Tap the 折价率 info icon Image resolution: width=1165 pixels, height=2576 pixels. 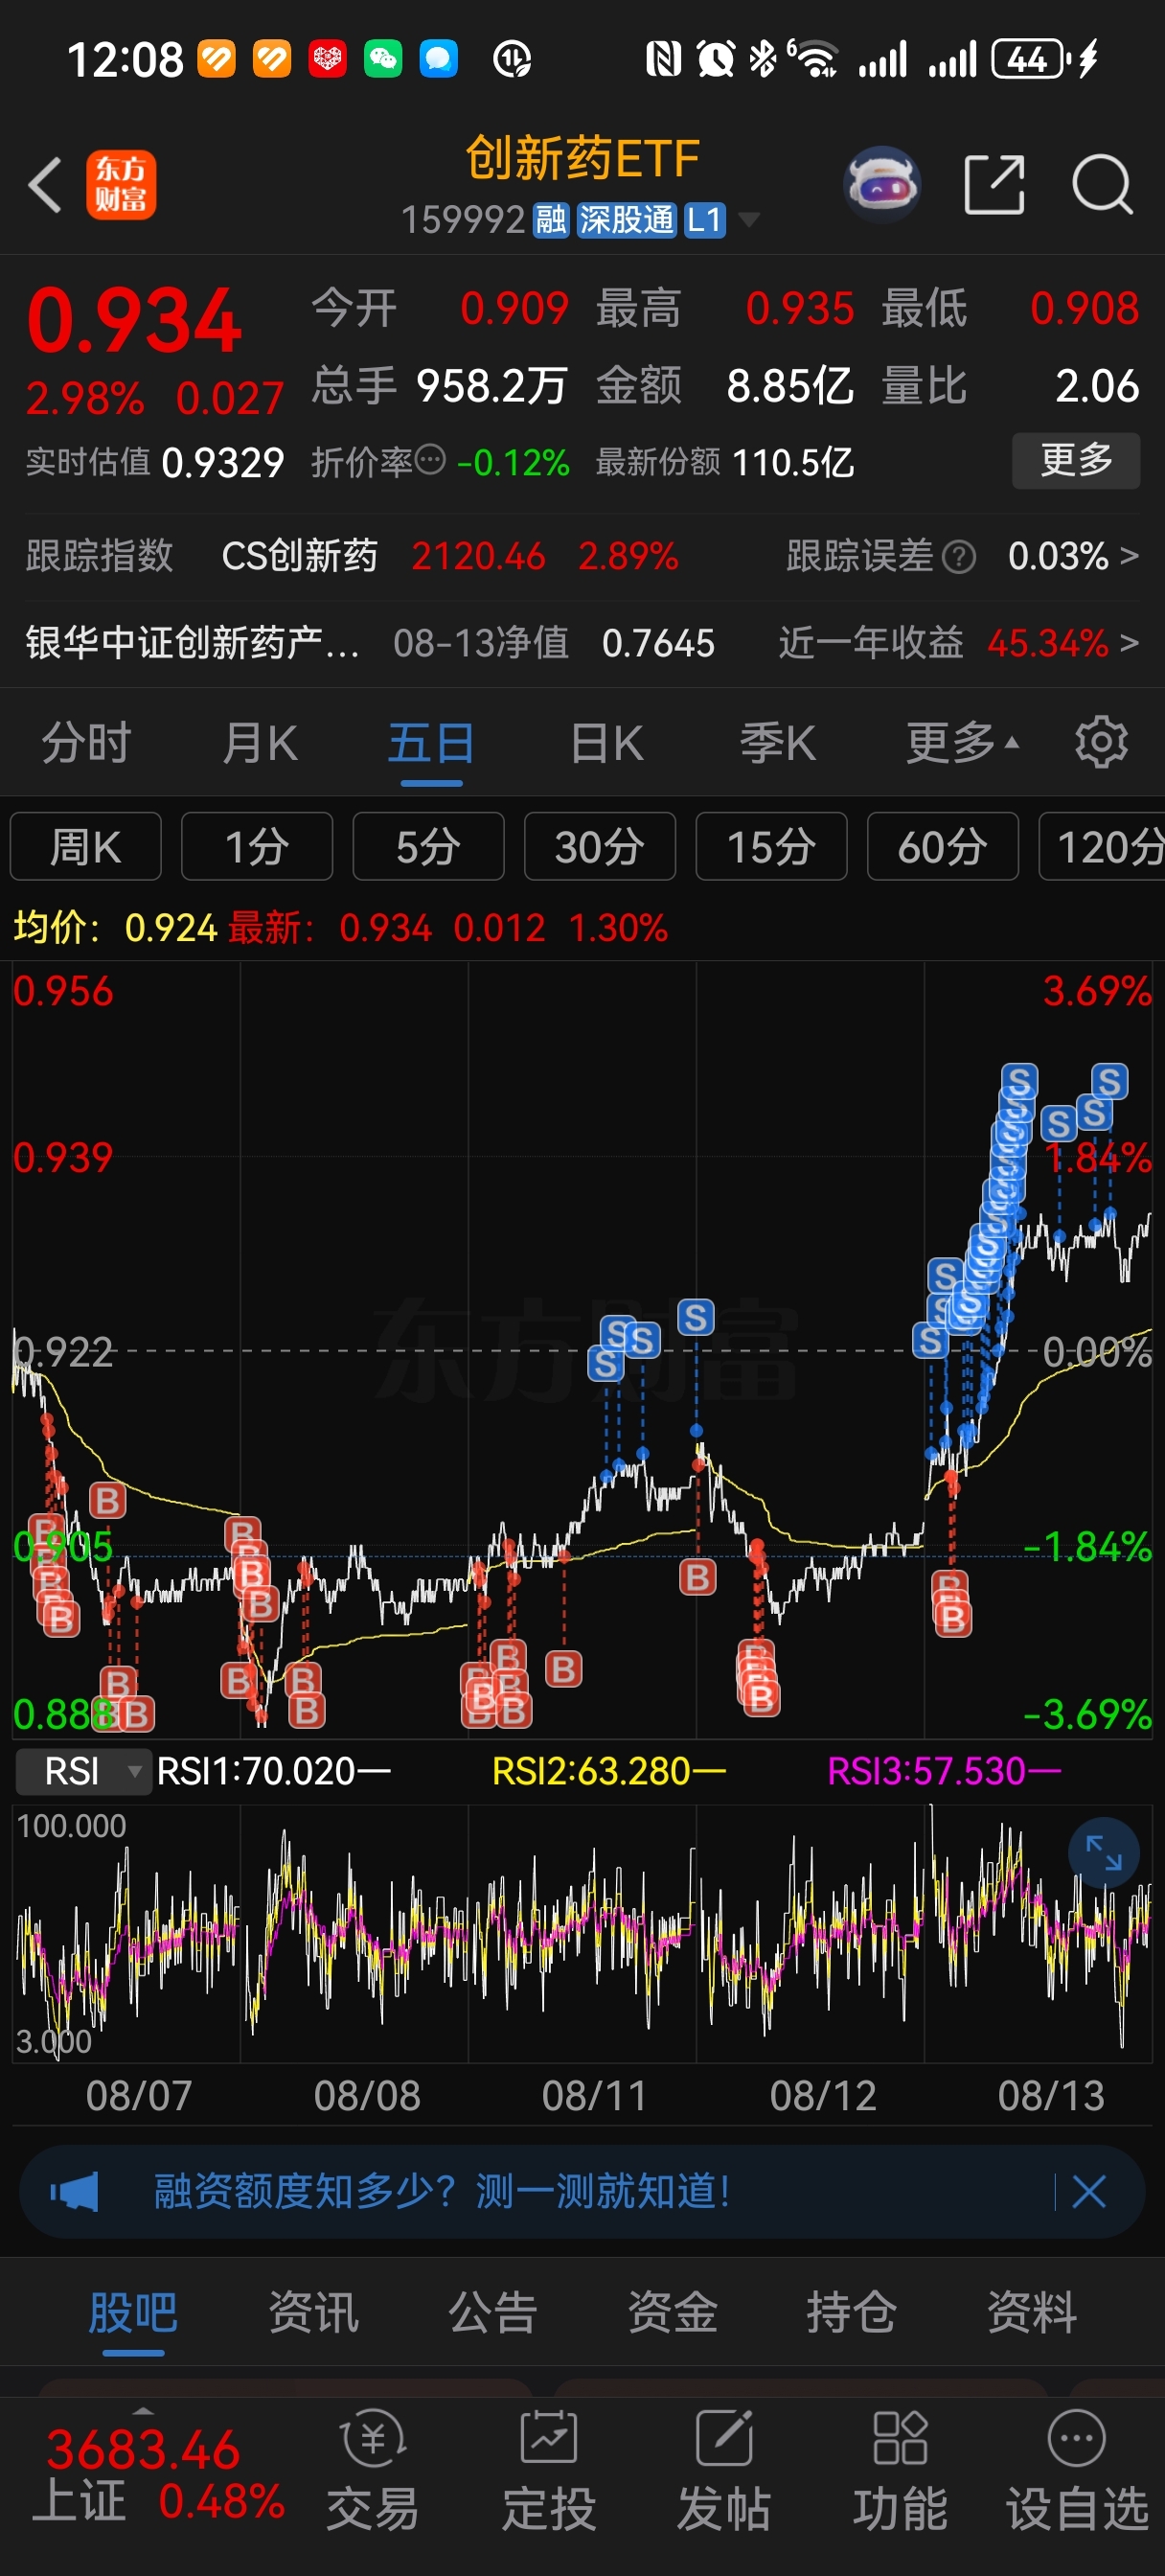coord(430,460)
